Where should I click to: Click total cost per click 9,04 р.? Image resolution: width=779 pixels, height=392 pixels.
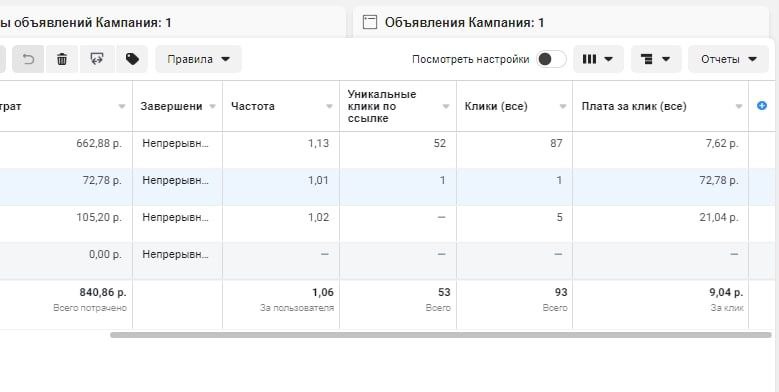point(726,292)
